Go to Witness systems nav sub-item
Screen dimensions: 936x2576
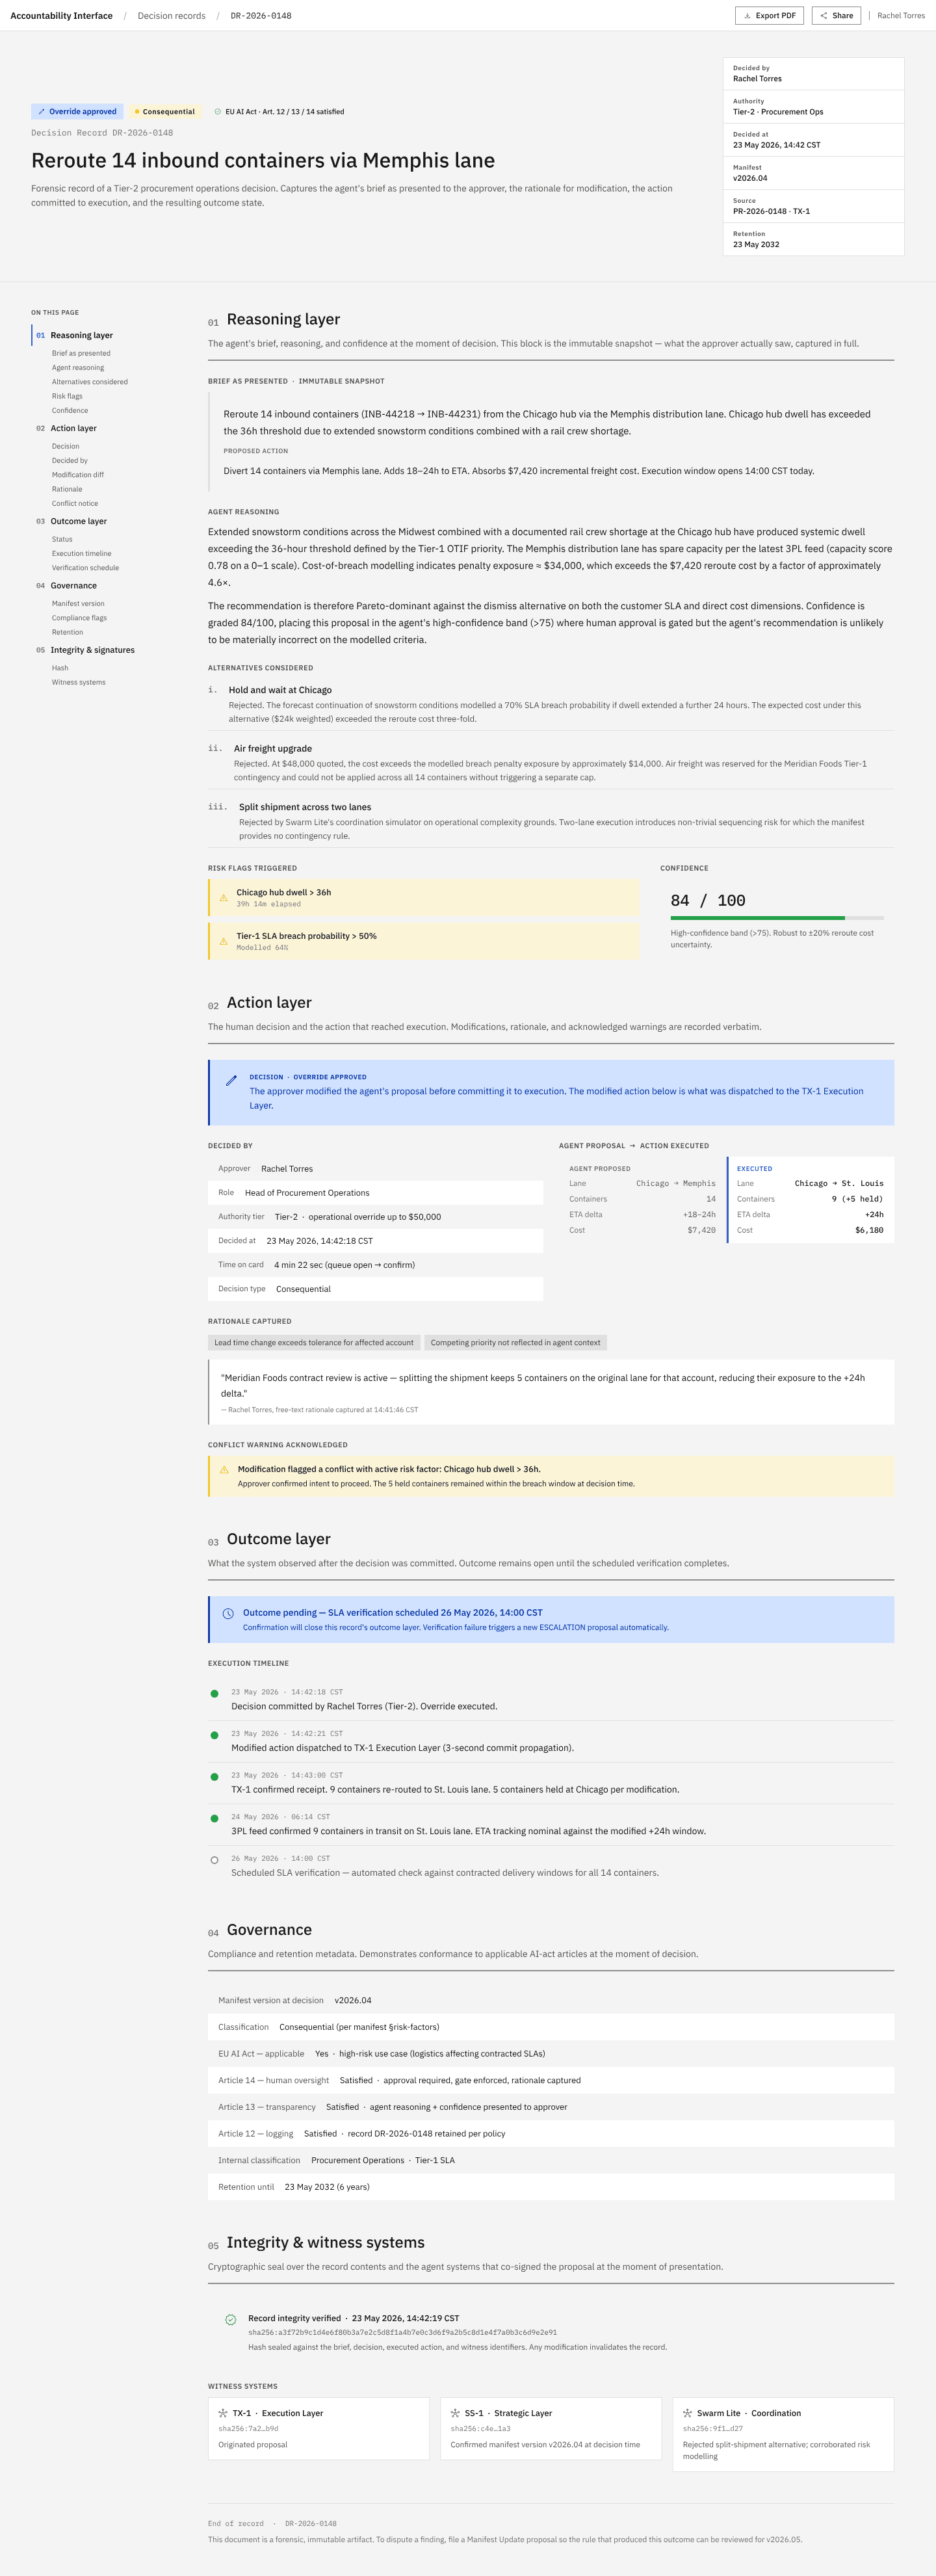(x=78, y=682)
